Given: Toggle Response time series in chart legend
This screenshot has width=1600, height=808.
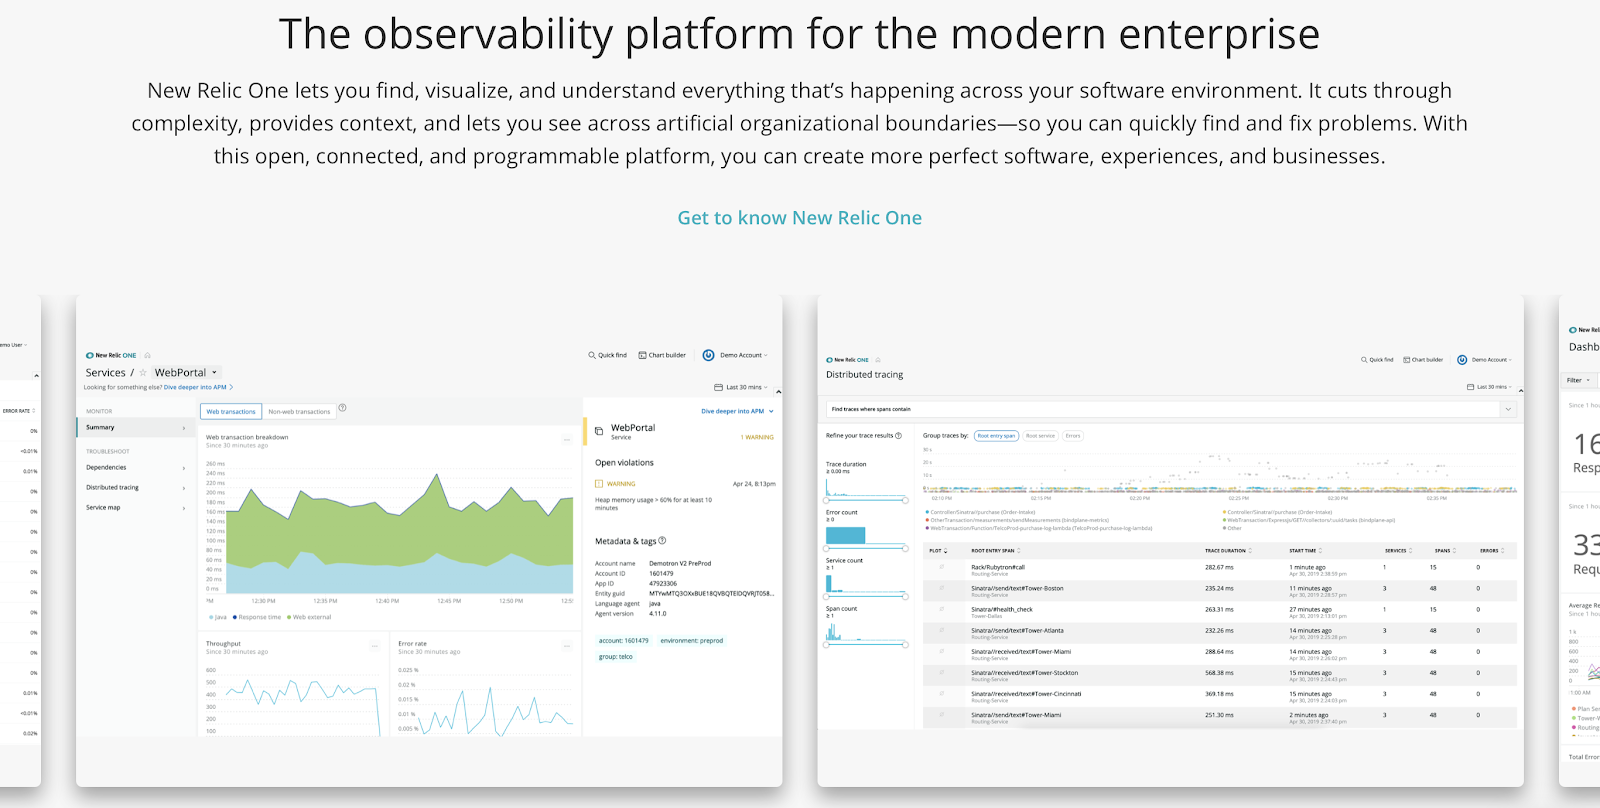Looking at the screenshot, I should tap(257, 617).
